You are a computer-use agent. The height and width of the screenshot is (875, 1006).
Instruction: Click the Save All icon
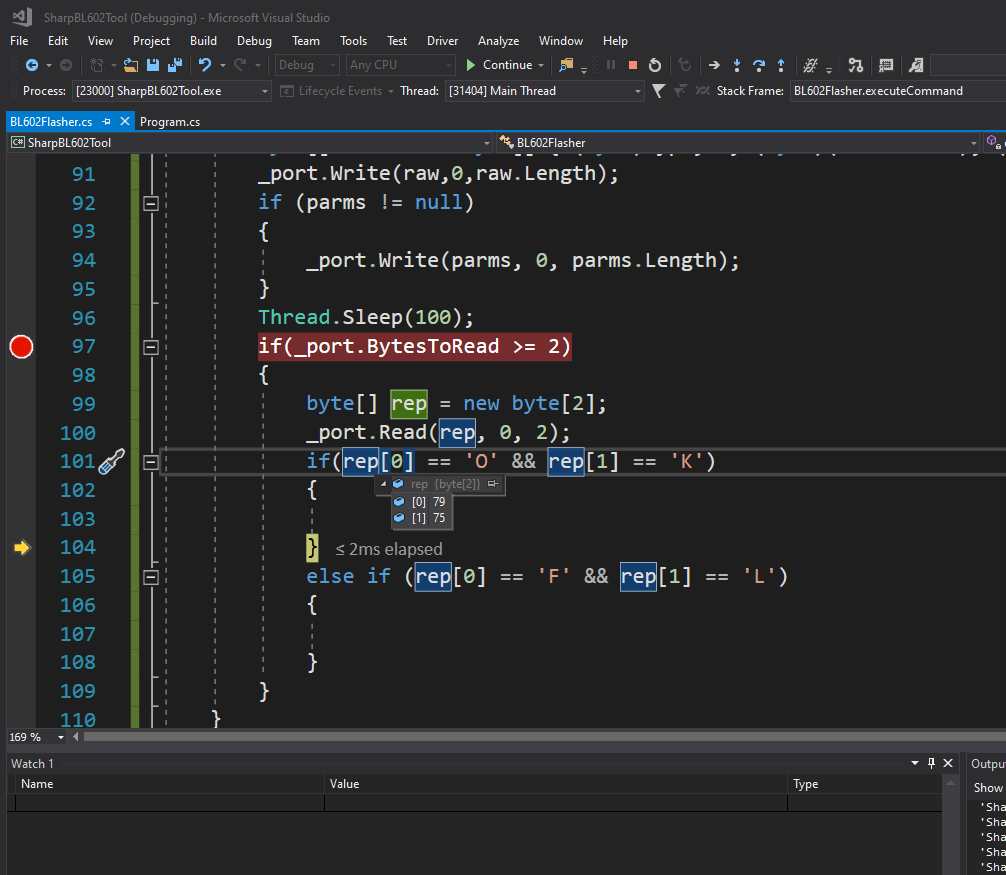pos(175,65)
